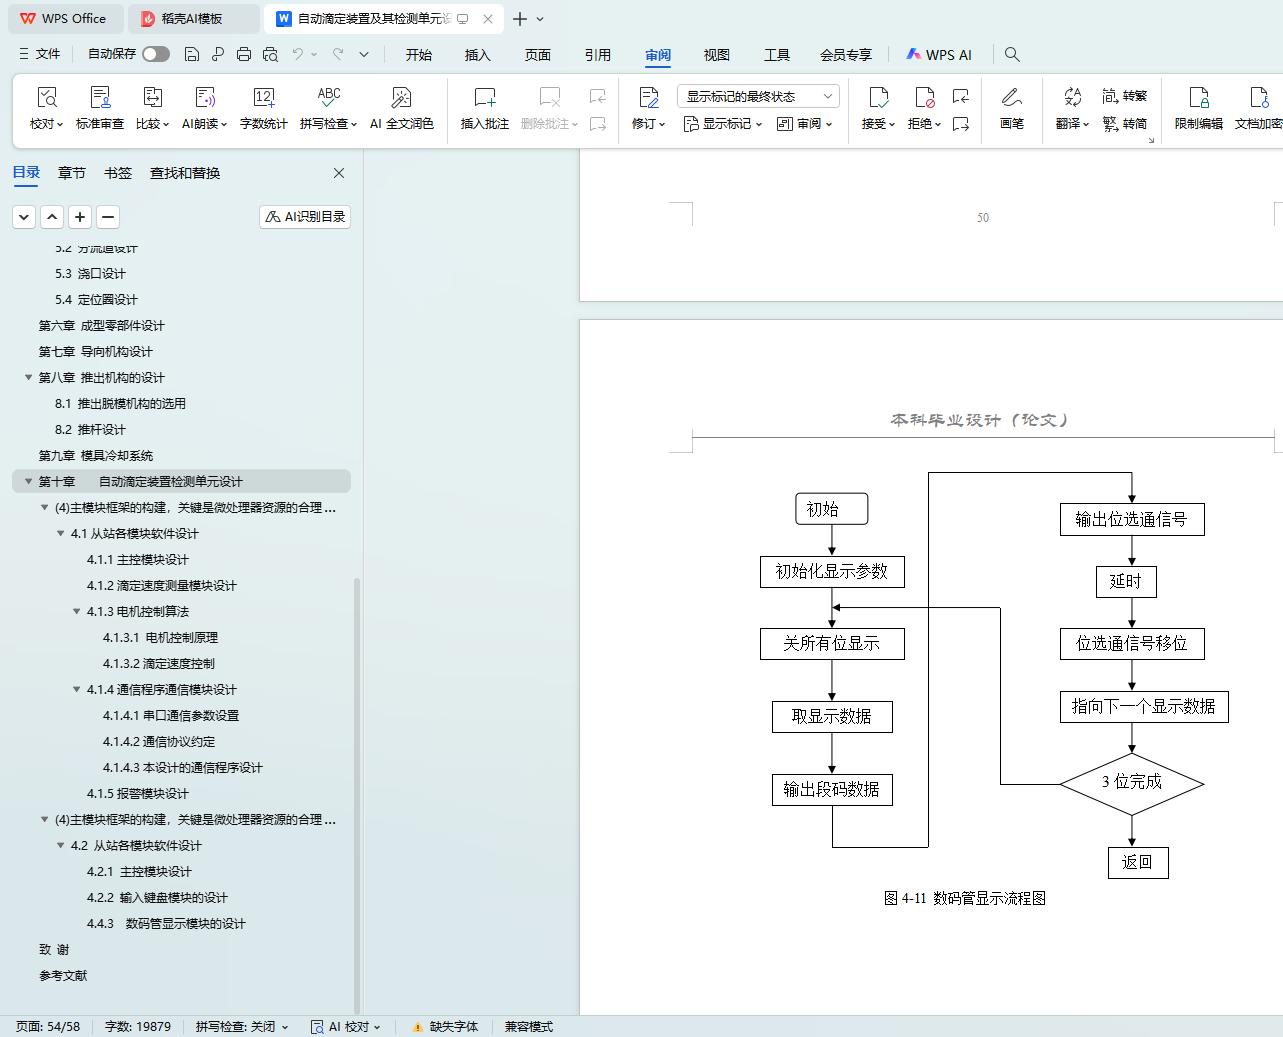Switch to the 视图 ribbon tab
This screenshot has height=1037, width=1283.
pyautogui.click(x=716, y=55)
